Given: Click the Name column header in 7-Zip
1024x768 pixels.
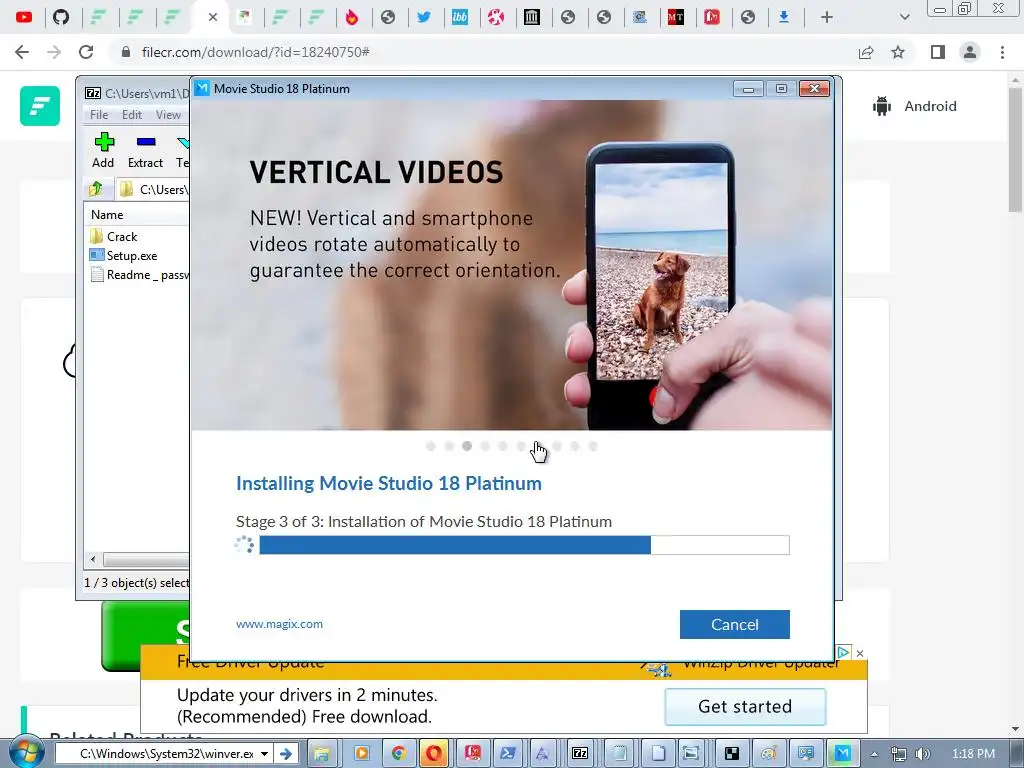Looking at the screenshot, I should coord(107,214).
